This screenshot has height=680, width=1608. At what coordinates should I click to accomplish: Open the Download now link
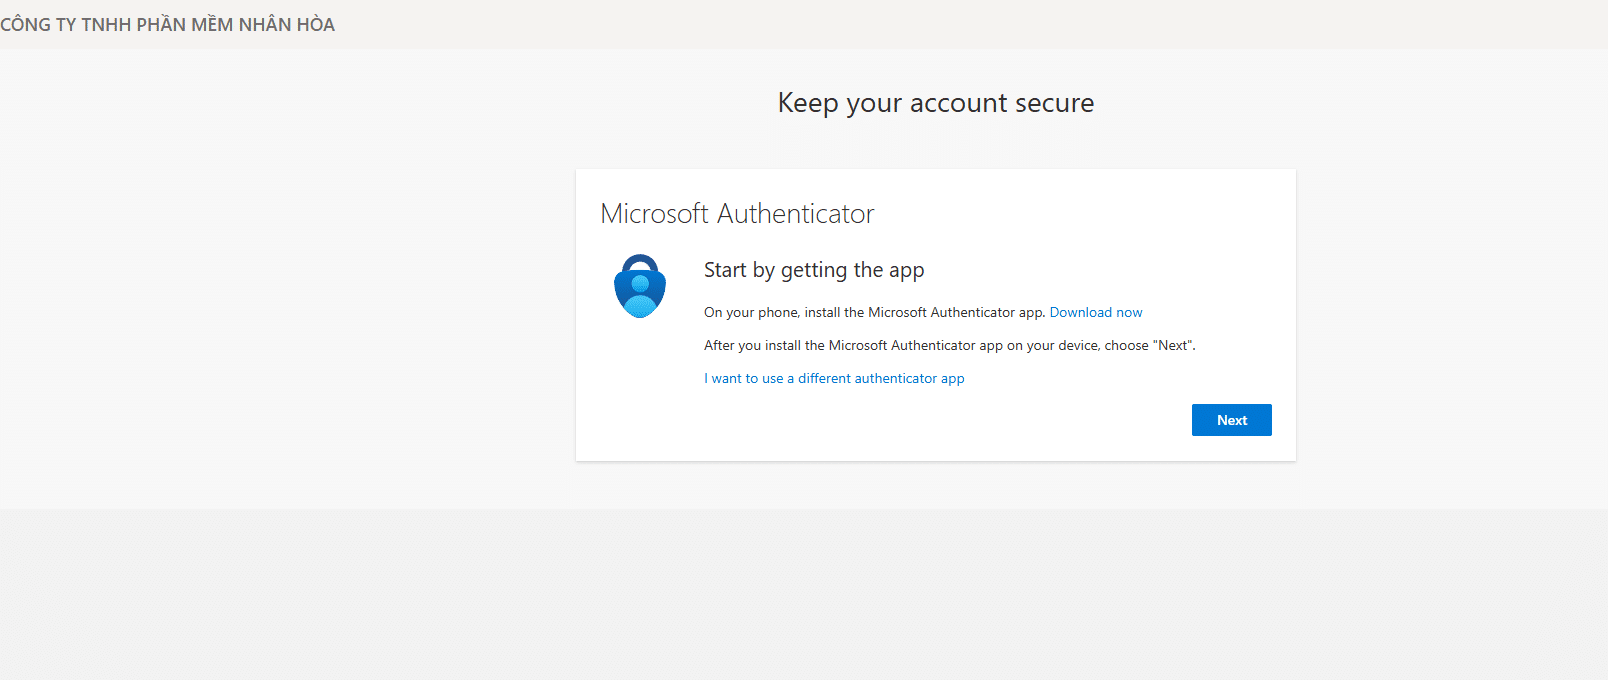point(1095,312)
